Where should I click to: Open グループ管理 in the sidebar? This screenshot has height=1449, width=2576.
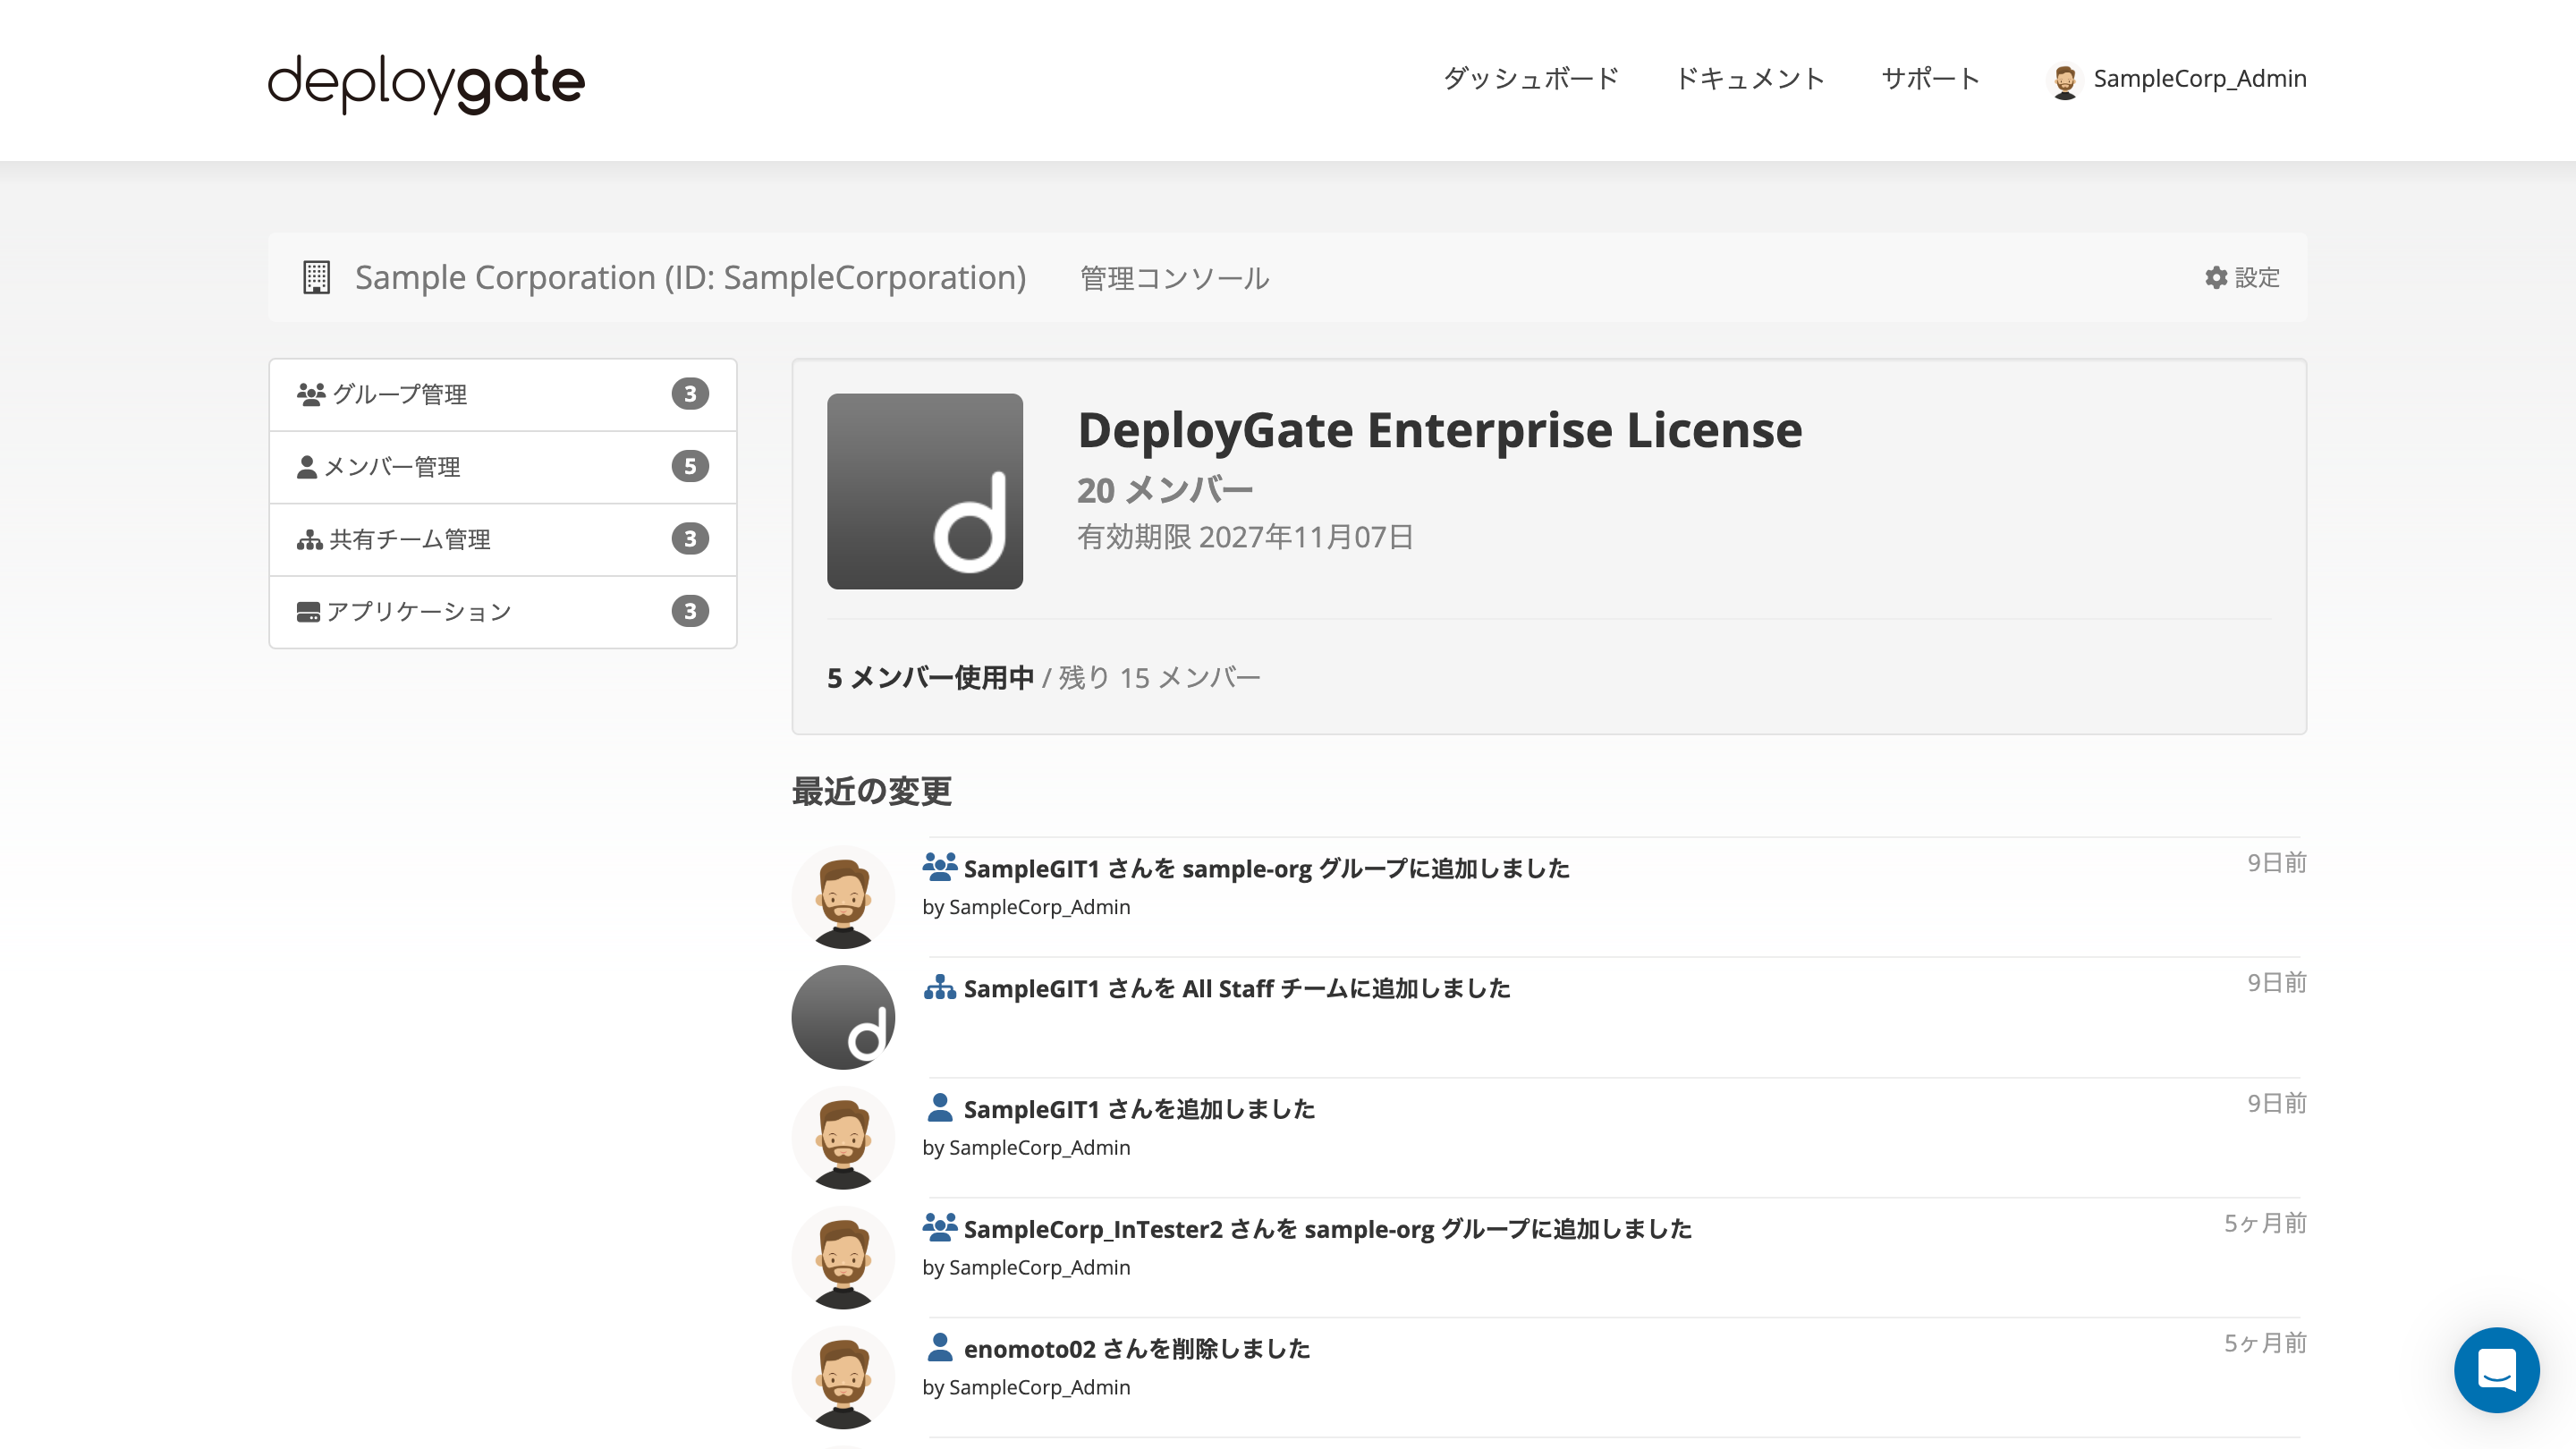[x=503, y=394]
